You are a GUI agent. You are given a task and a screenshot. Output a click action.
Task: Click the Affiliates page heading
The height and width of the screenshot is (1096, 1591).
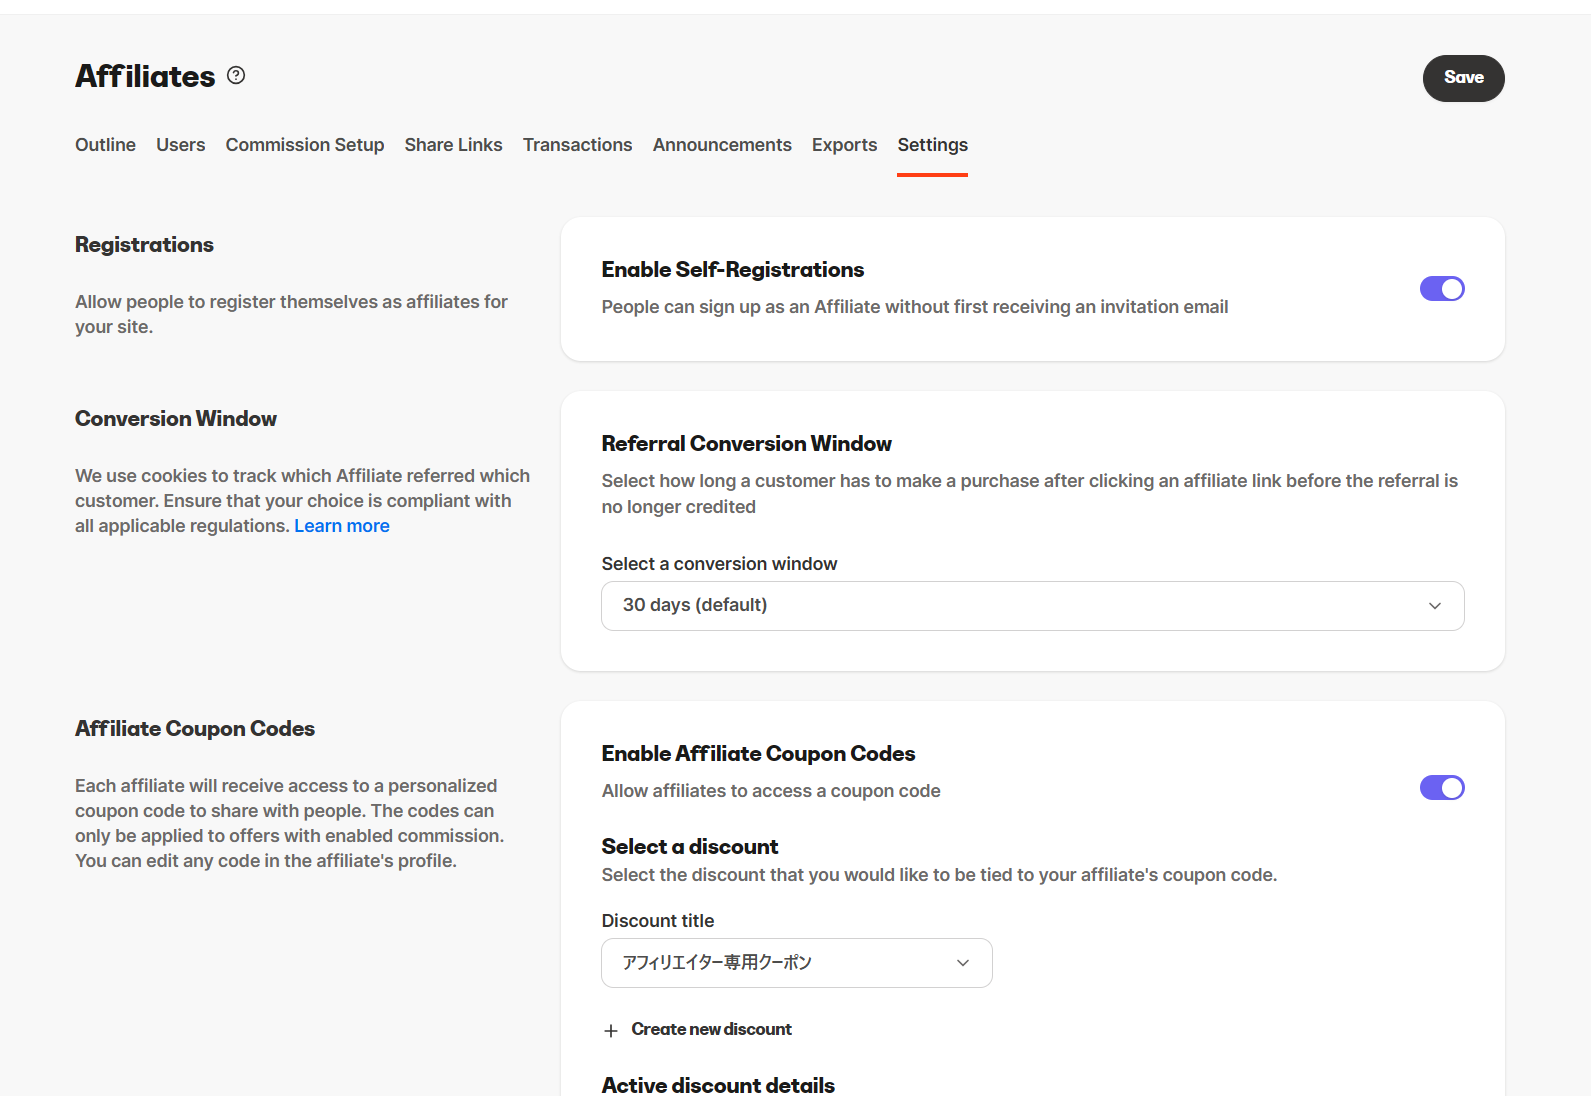[x=145, y=77]
